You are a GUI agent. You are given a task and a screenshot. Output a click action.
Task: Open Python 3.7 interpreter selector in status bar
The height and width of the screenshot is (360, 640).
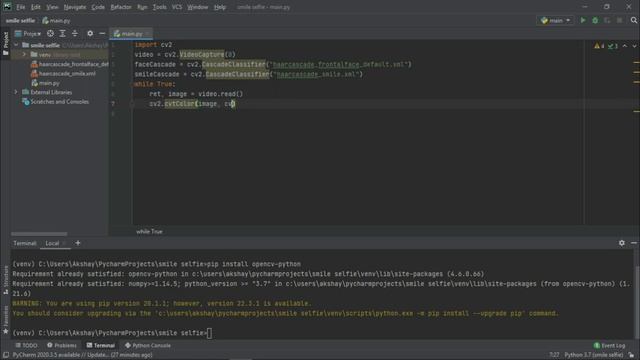pyautogui.click(x=594, y=355)
